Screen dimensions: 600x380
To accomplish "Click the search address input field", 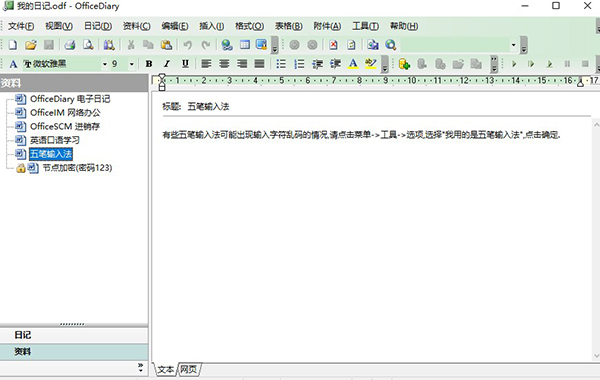I will 455,45.
